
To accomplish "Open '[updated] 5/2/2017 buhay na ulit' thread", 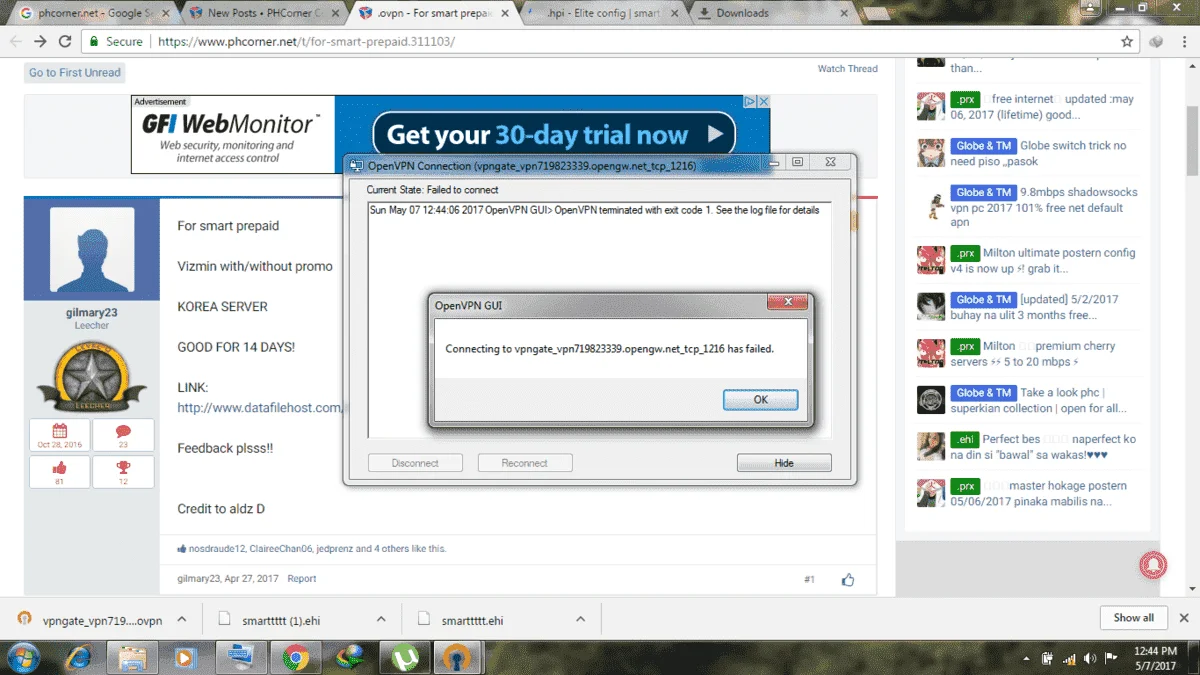I will click(x=1034, y=307).
